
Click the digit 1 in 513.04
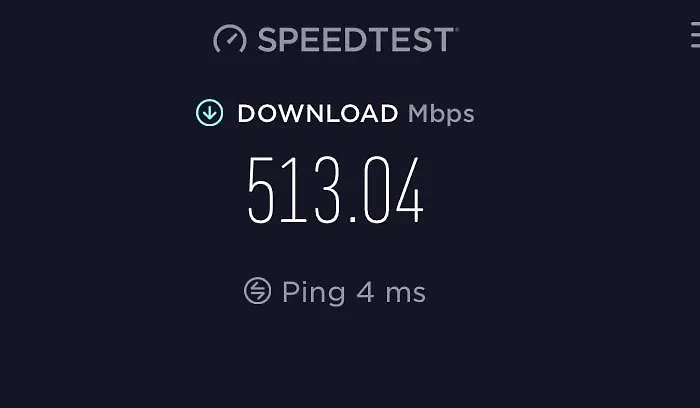293,190
